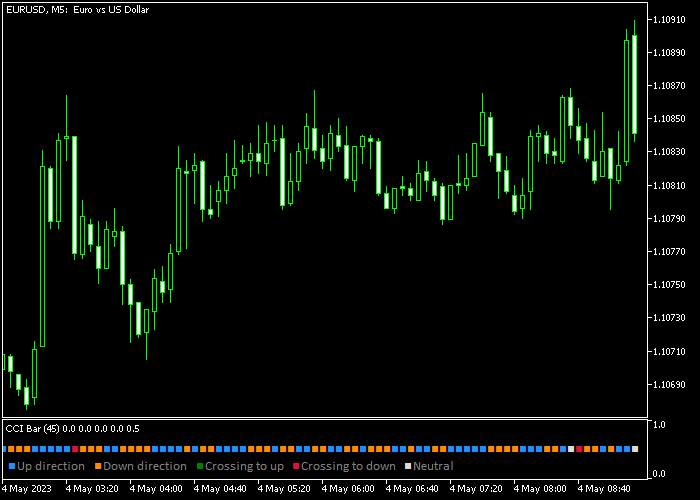Click the blue Up direction legend swatch
The image size is (700, 500).
pyautogui.click(x=12, y=467)
